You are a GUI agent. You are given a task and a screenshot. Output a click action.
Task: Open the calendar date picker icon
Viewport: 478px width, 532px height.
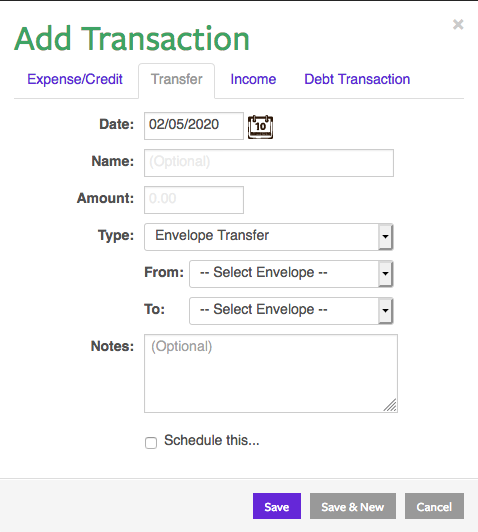pos(260,127)
